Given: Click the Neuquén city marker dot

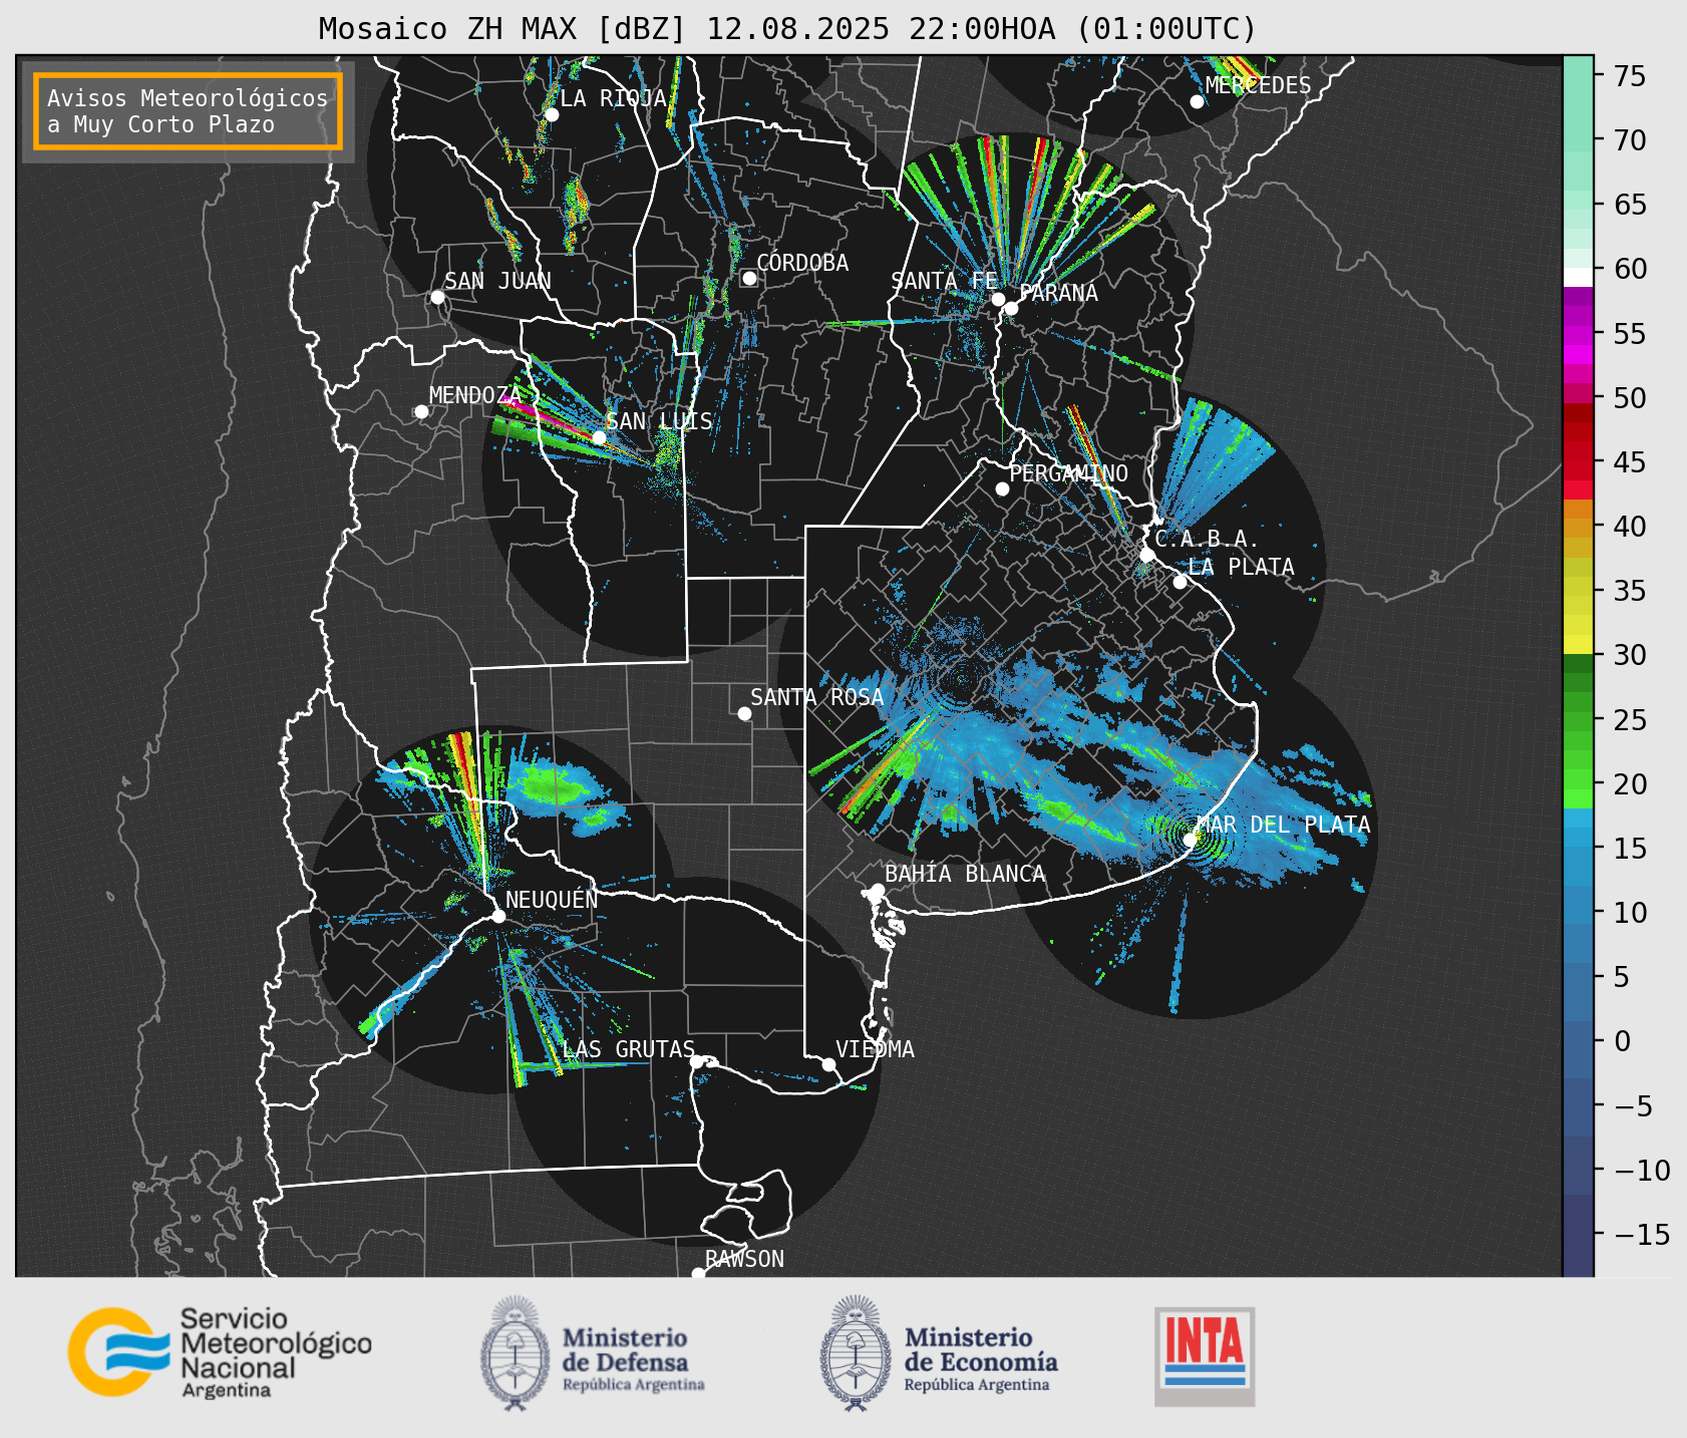Looking at the screenshot, I should point(498,916).
